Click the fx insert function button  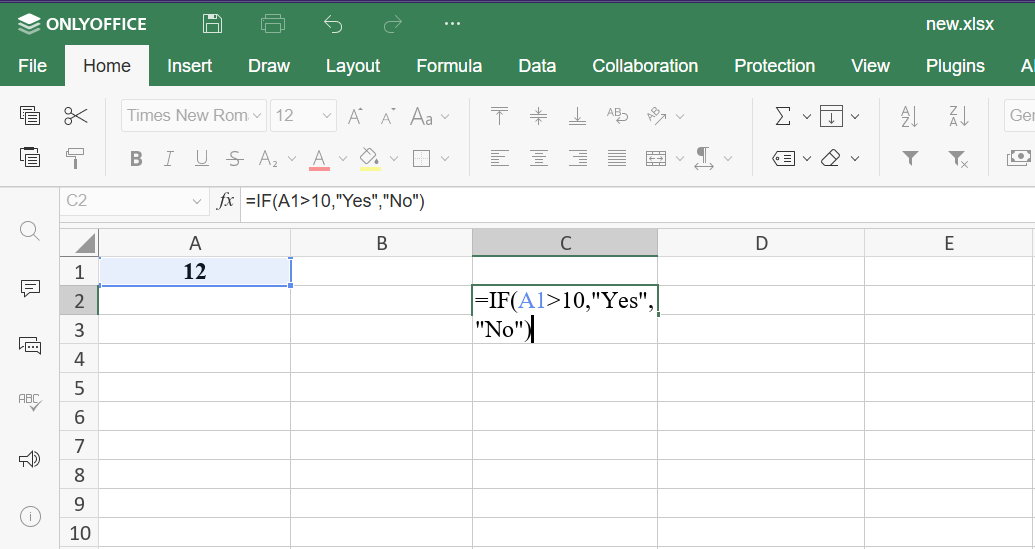[226, 201]
